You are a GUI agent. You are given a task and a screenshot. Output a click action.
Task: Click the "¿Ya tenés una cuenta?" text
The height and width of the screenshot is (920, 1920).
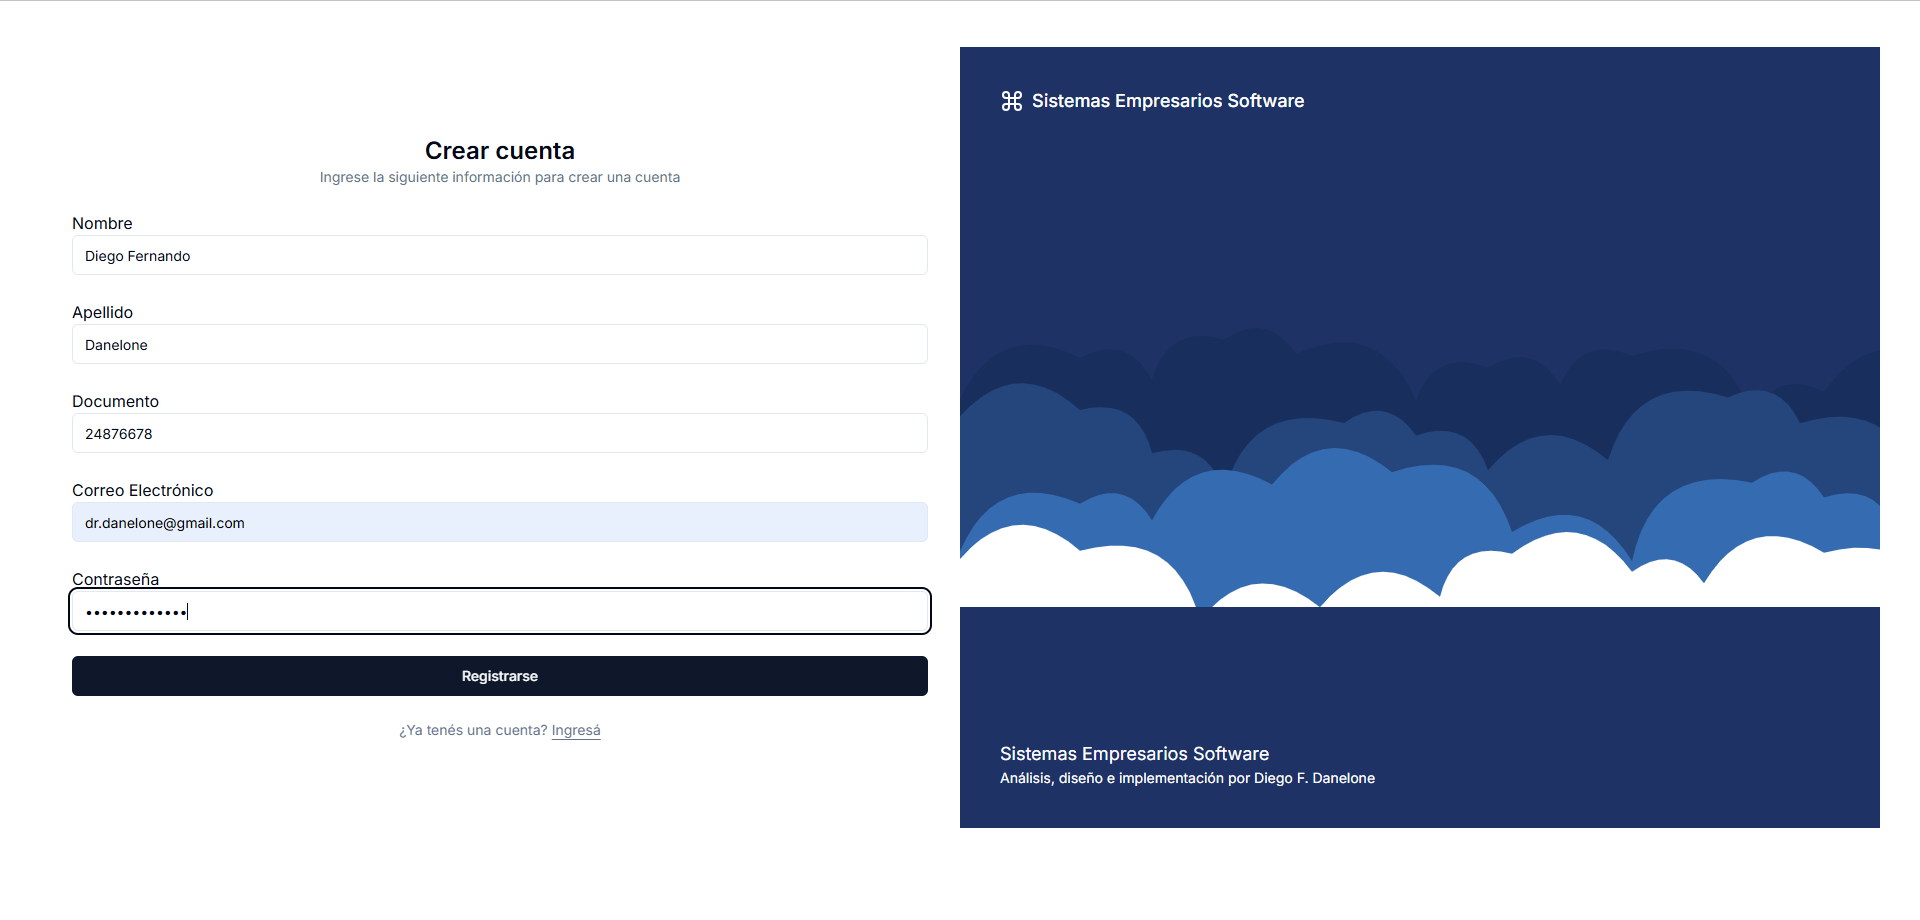(x=473, y=731)
